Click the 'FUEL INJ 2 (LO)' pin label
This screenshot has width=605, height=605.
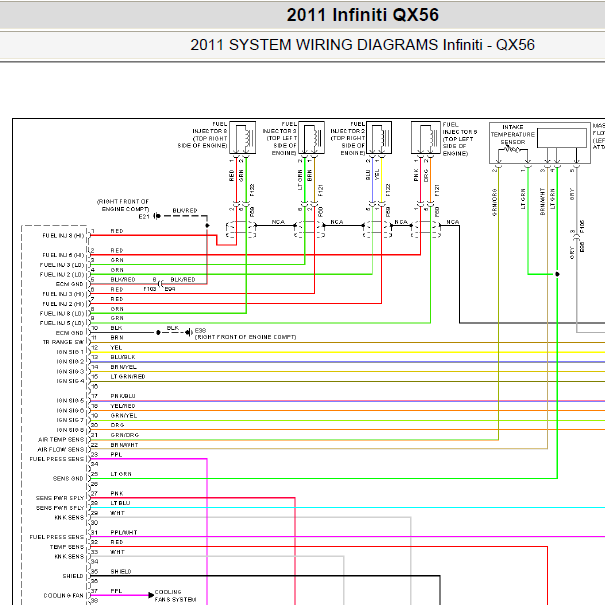[x=62, y=274]
